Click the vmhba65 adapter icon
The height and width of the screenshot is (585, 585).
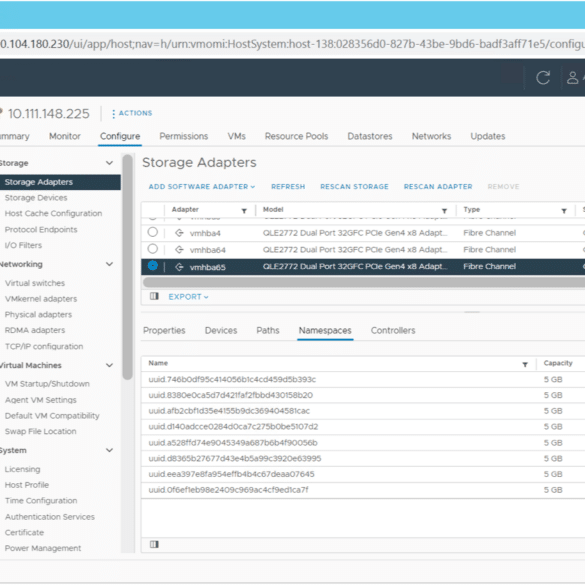(x=179, y=267)
